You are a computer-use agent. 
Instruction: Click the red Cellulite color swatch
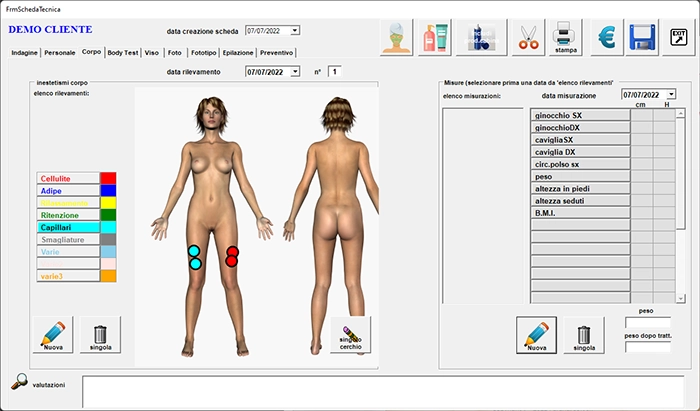tap(108, 179)
